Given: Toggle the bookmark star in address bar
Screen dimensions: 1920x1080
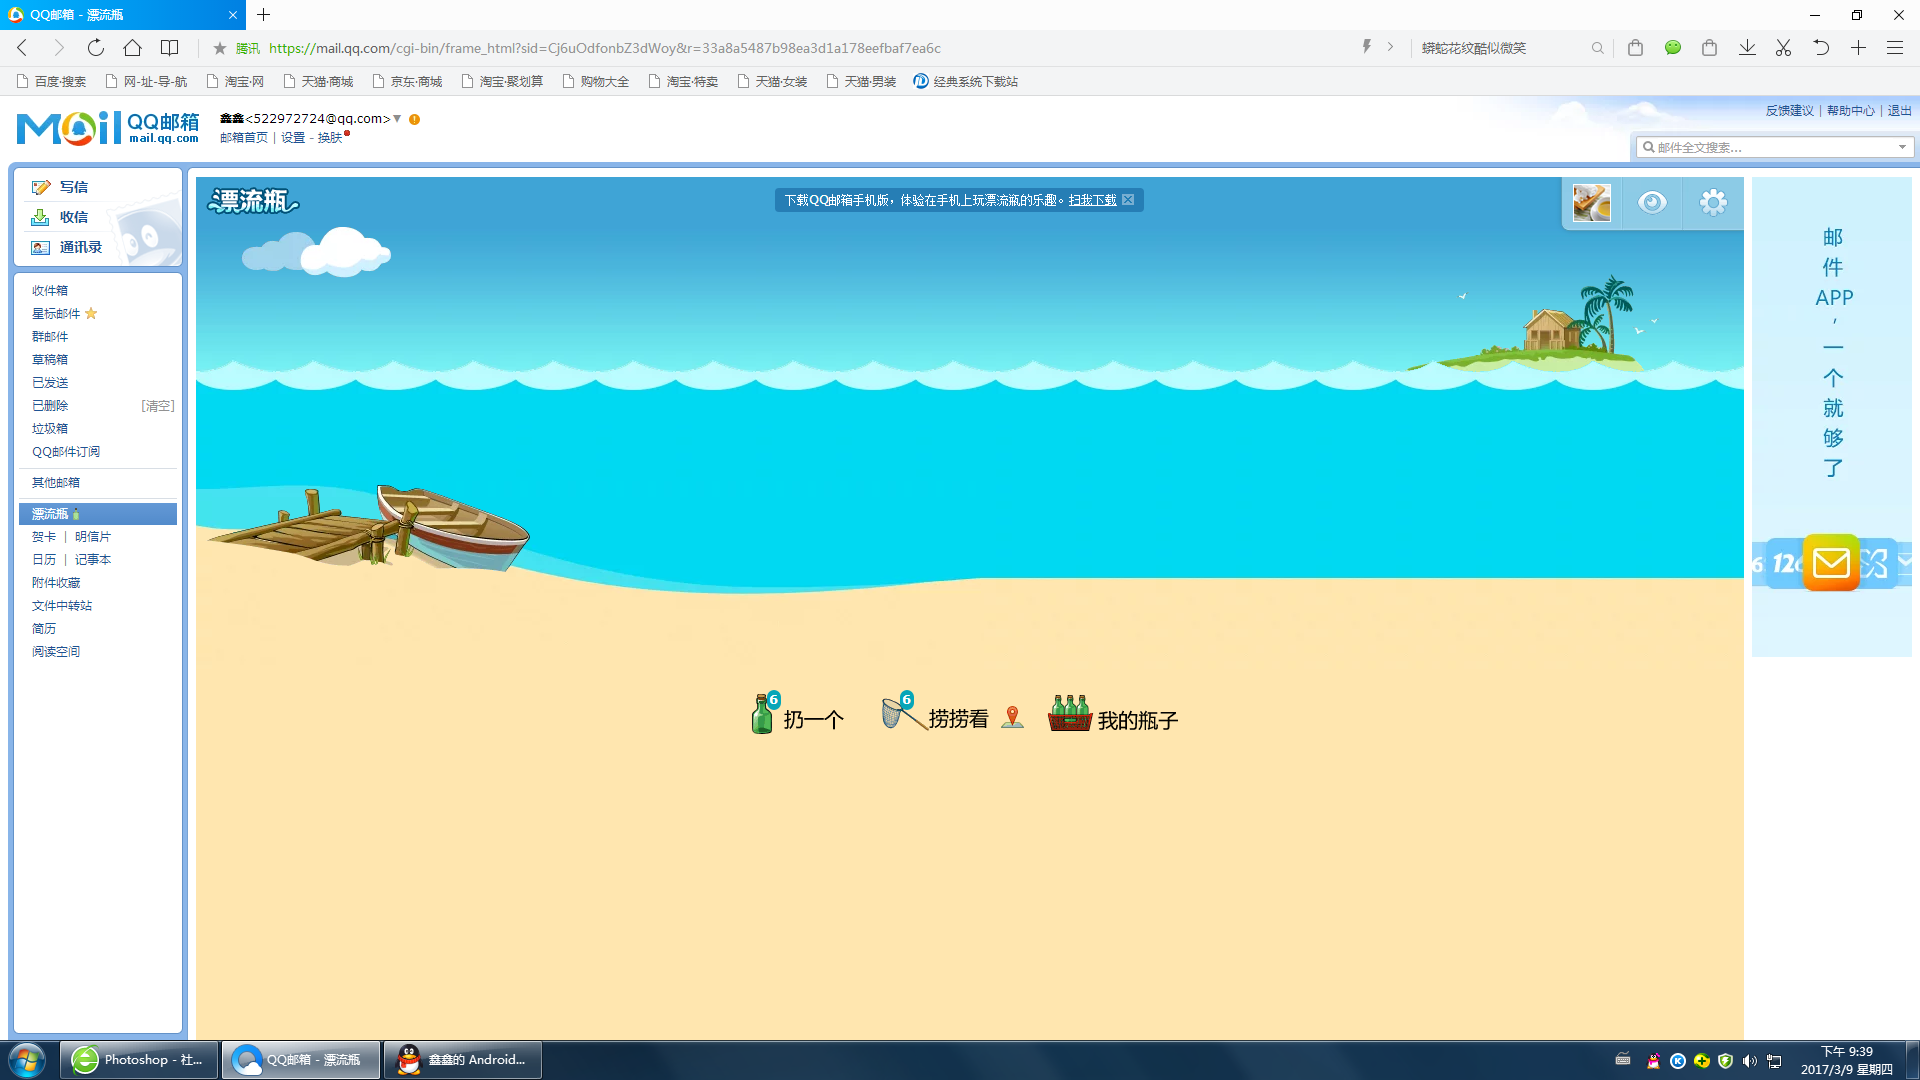Looking at the screenshot, I should (x=220, y=48).
